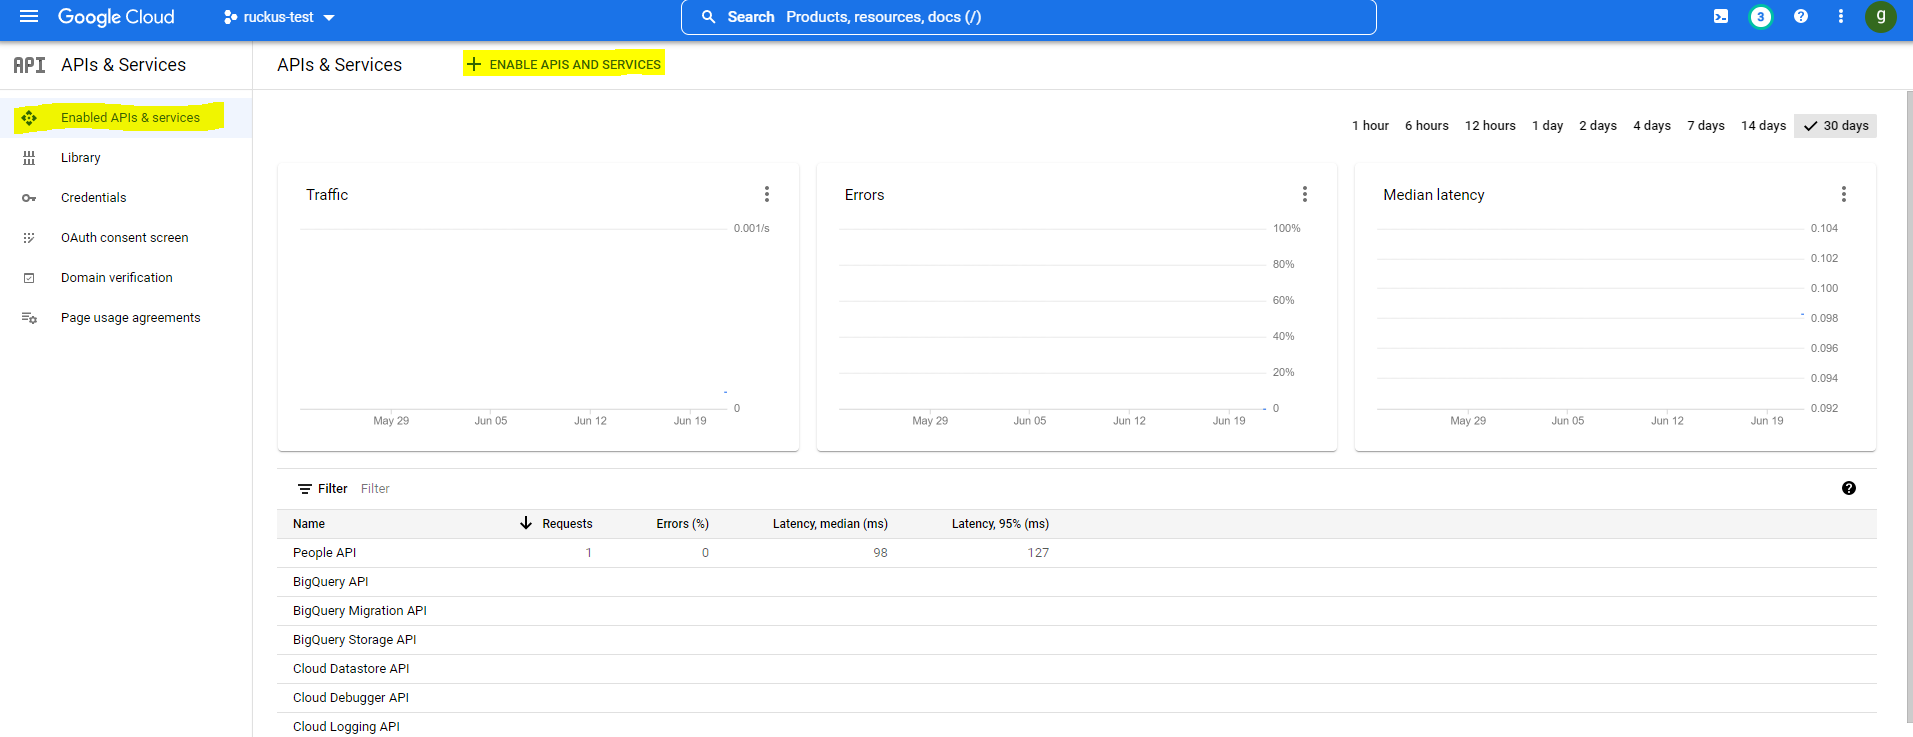Screen dimensions: 1913x737
Task: Open Domain verification page
Action: click(117, 278)
